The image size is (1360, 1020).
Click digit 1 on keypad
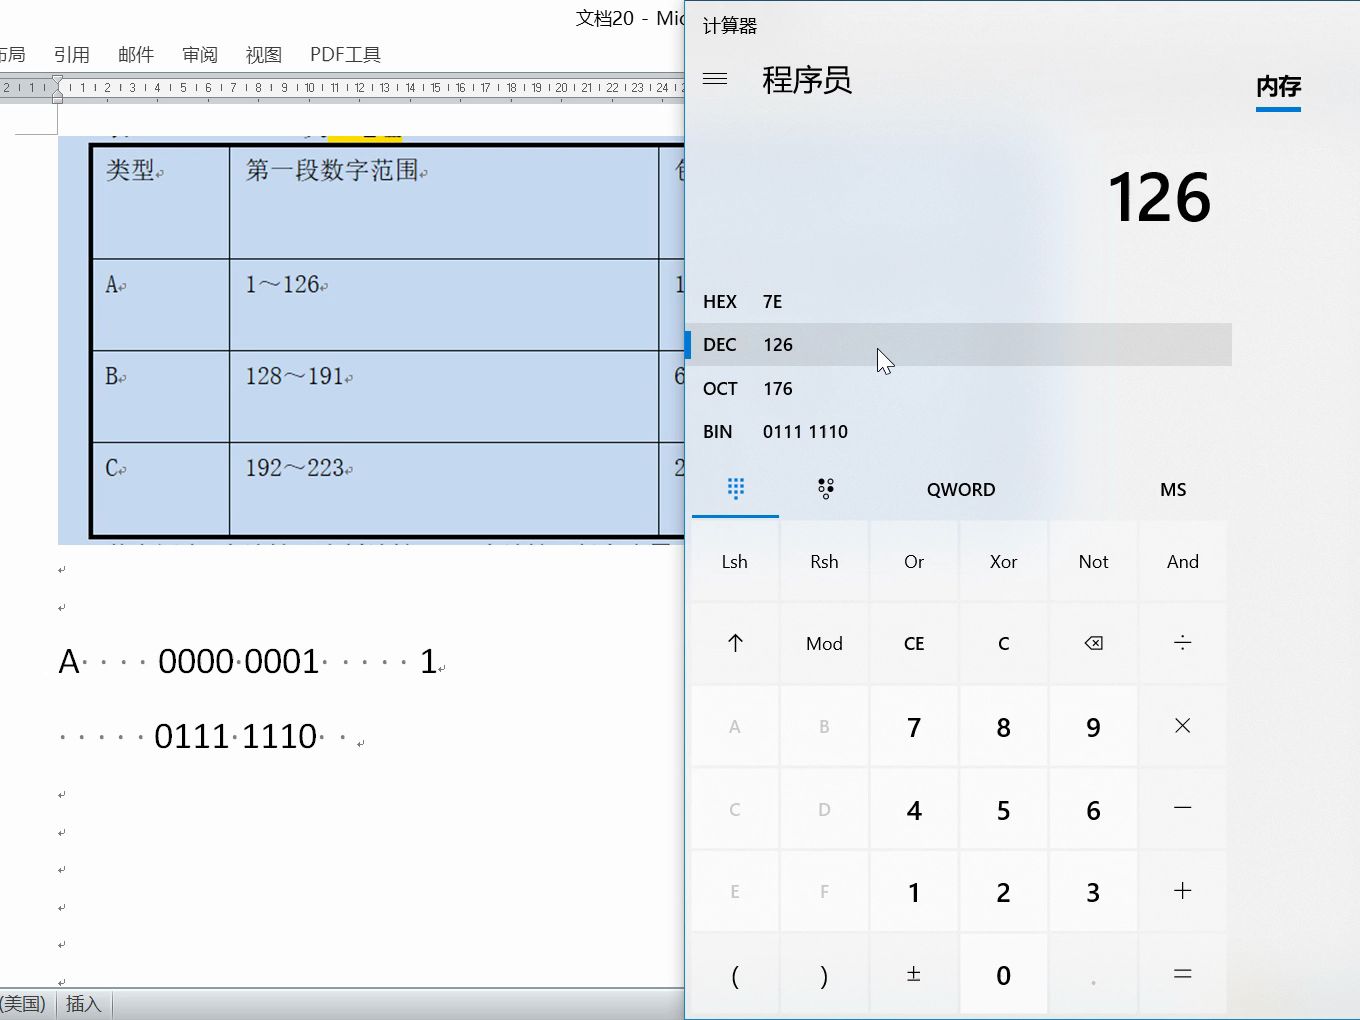(914, 892)
